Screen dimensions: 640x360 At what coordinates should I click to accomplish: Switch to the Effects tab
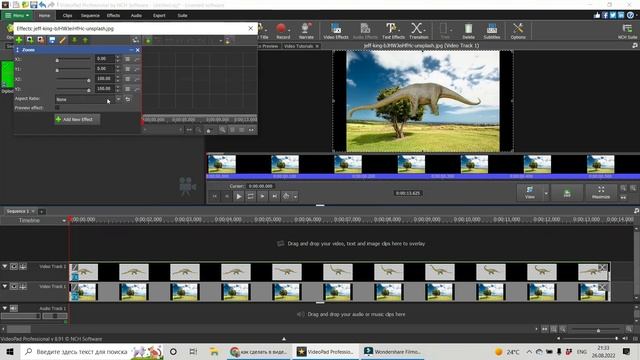coord(113,16)
